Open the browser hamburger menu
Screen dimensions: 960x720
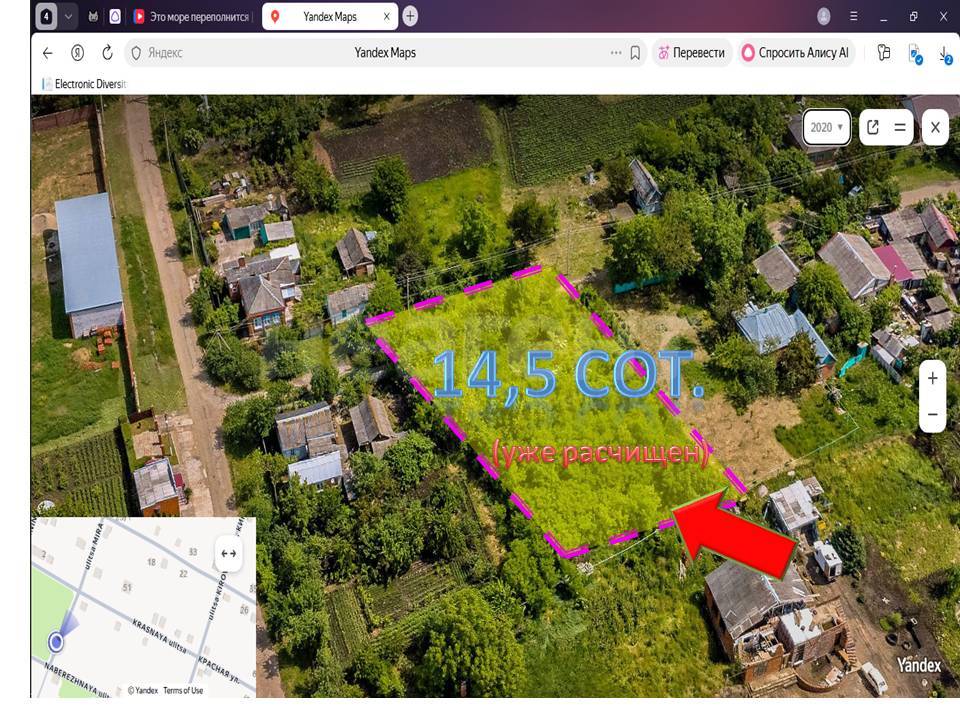853,17
